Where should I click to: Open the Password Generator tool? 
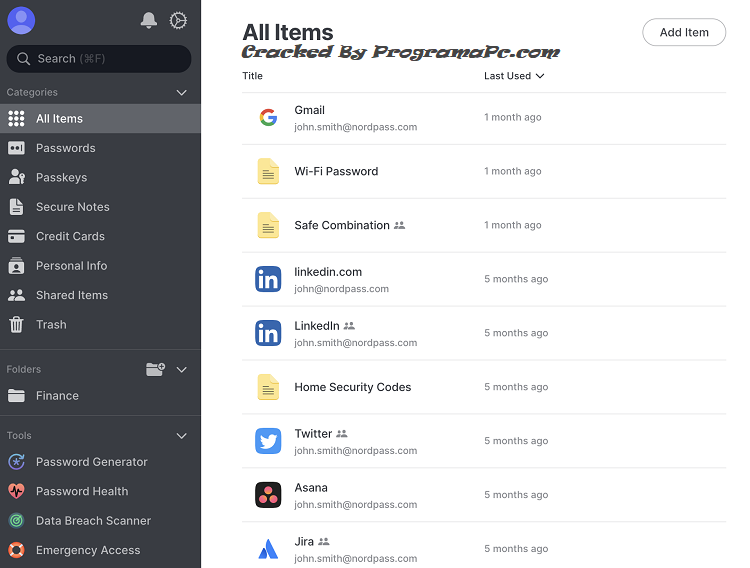[91, 462]
